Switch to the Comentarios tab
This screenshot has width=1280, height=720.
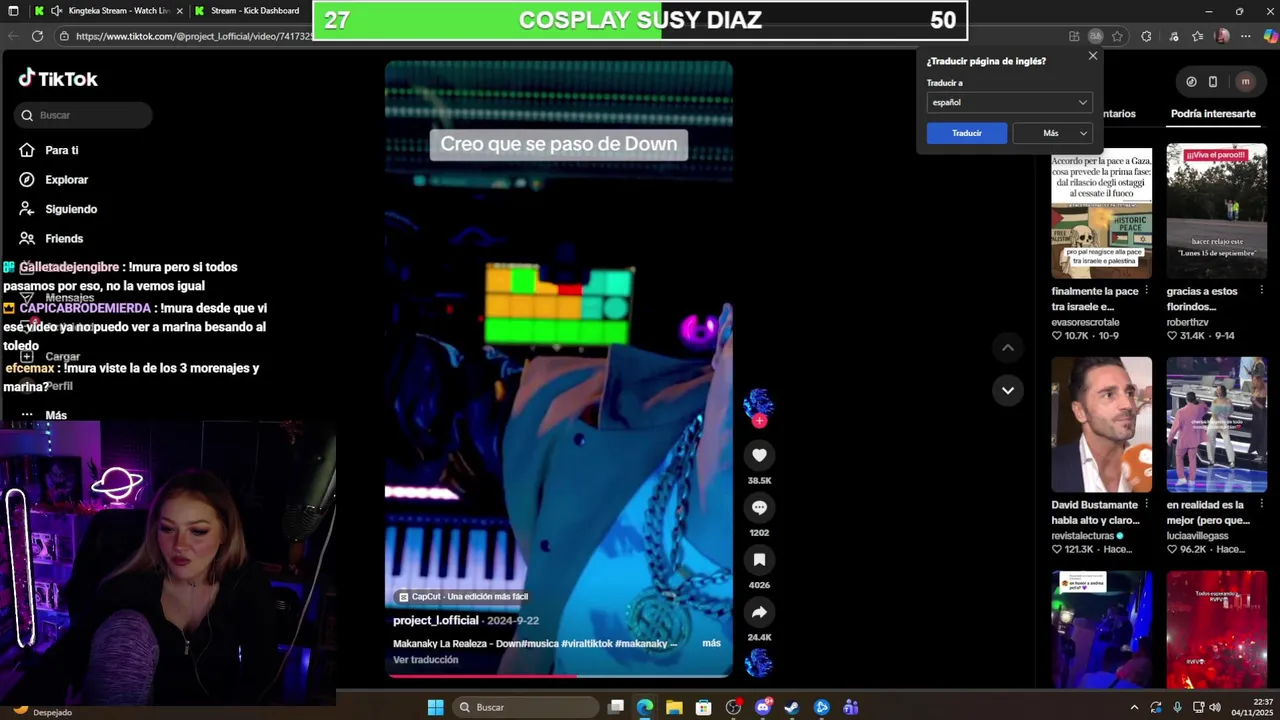pos(1118,114)
